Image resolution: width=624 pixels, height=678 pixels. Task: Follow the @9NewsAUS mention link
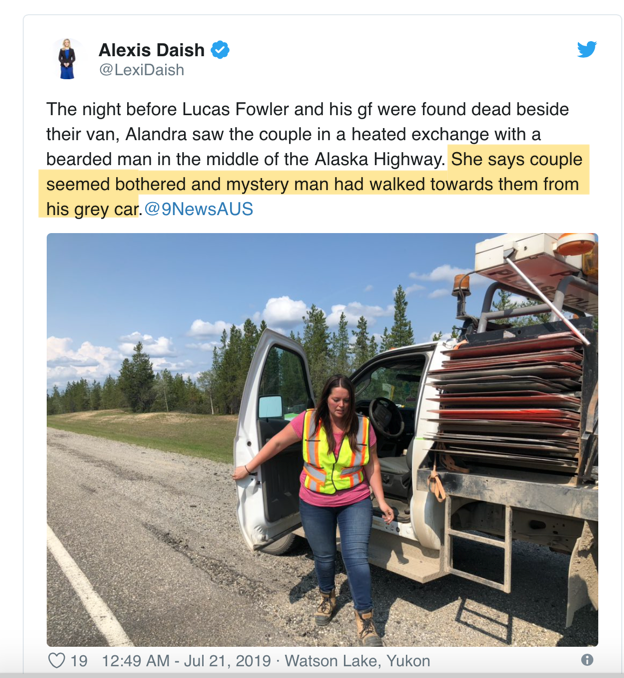198,209
